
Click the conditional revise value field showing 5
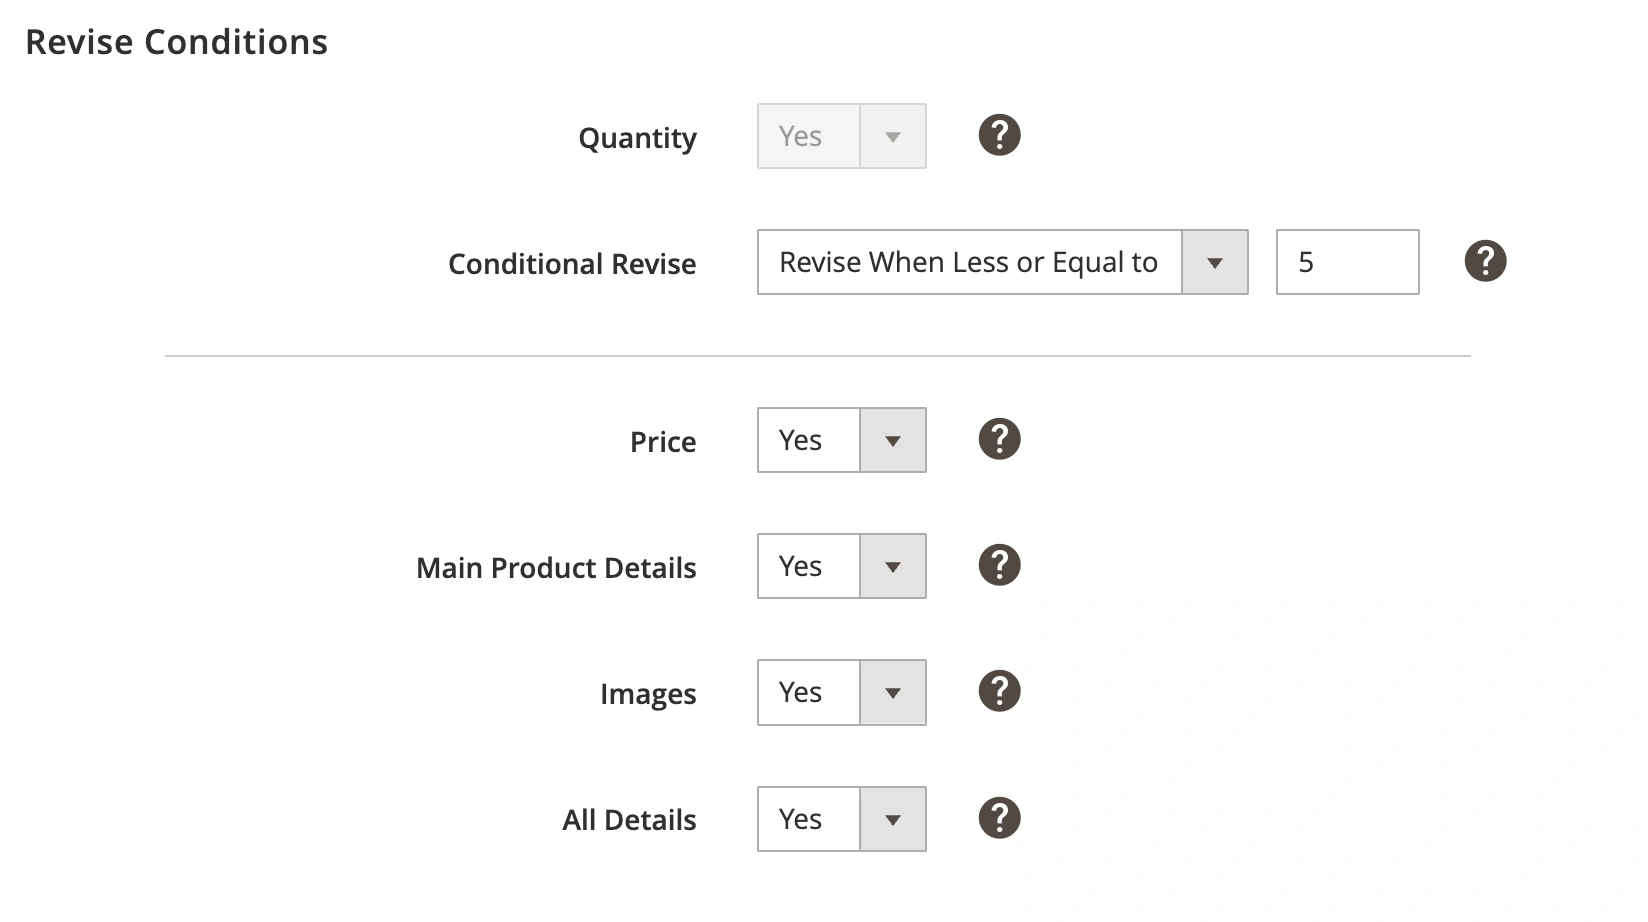coord(1347,262)
